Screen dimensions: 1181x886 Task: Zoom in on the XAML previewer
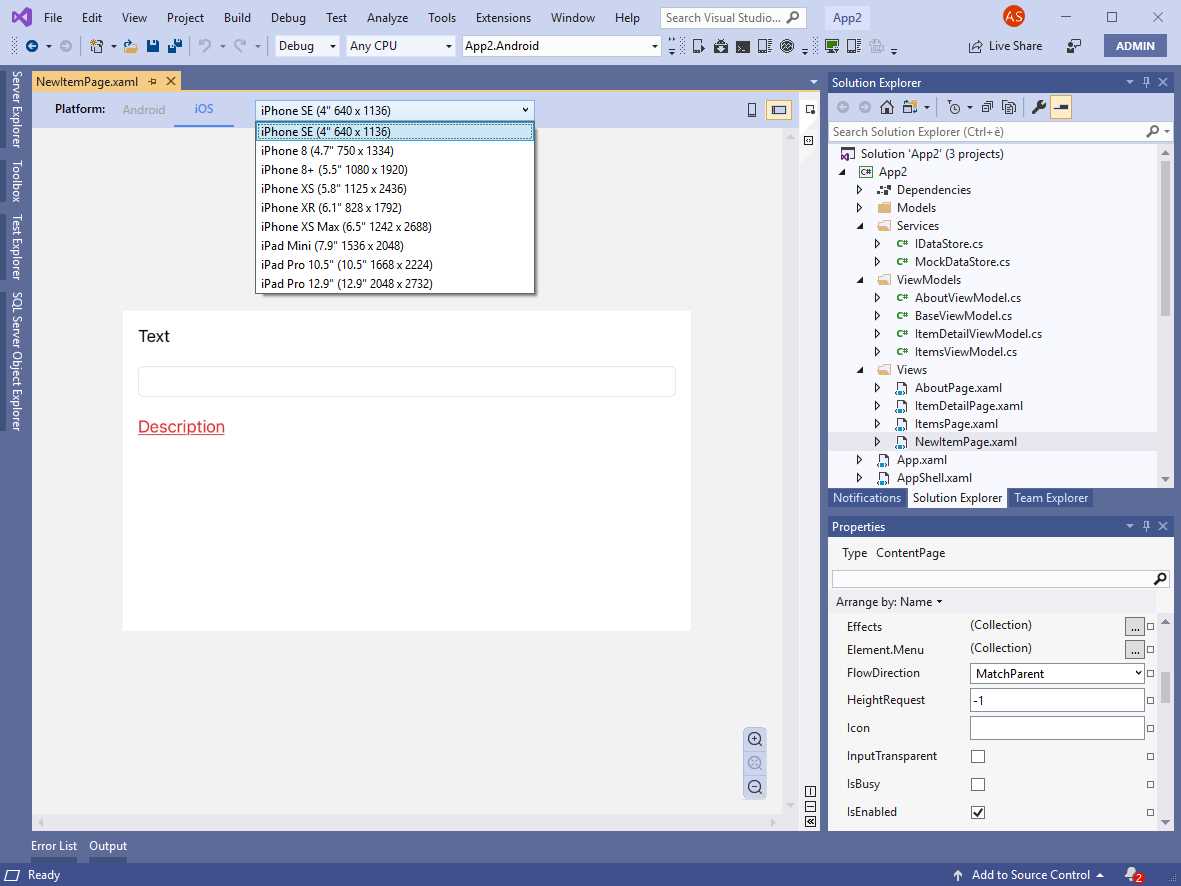(x=755, y=739)
